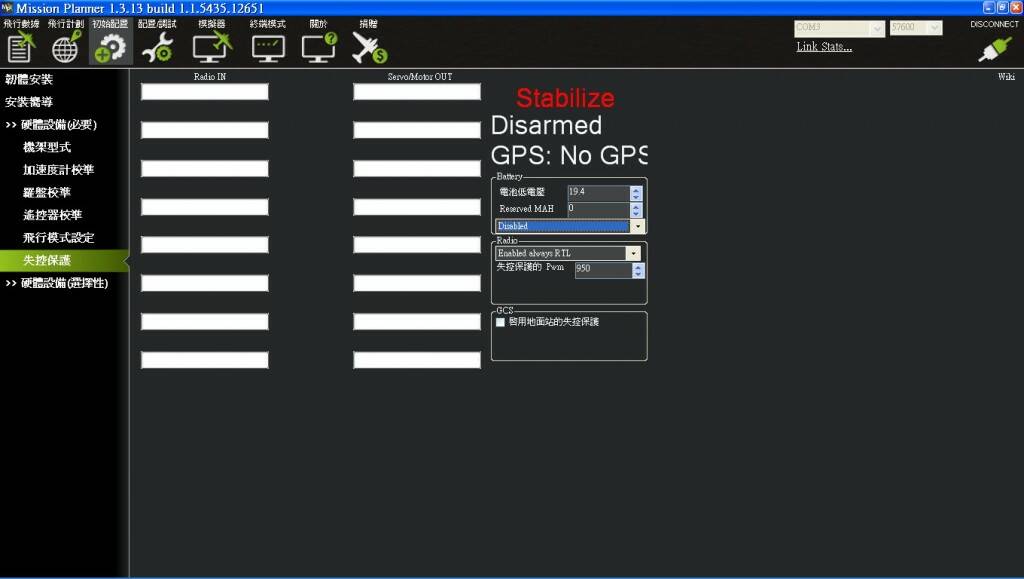Click the DISCONNECT plug icon
Viewport: 1024px width, 579px height.
993,49
